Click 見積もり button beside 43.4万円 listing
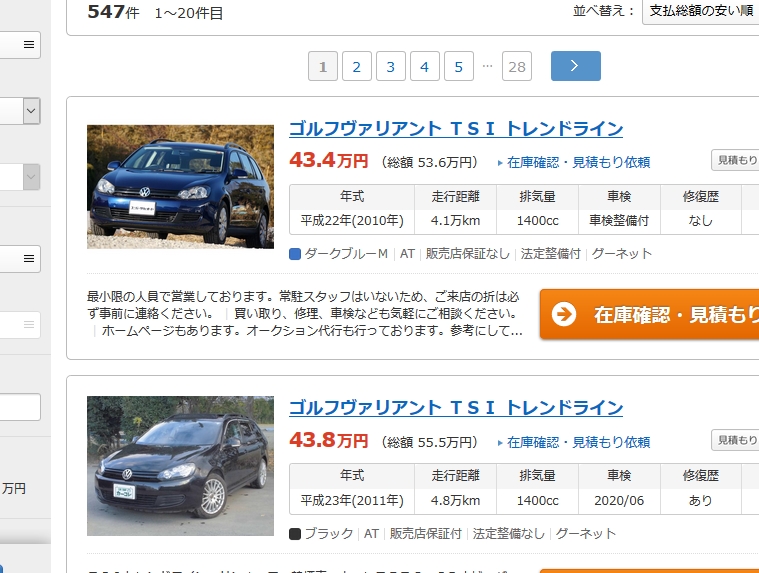759x573 pixels. pos(735,160)
